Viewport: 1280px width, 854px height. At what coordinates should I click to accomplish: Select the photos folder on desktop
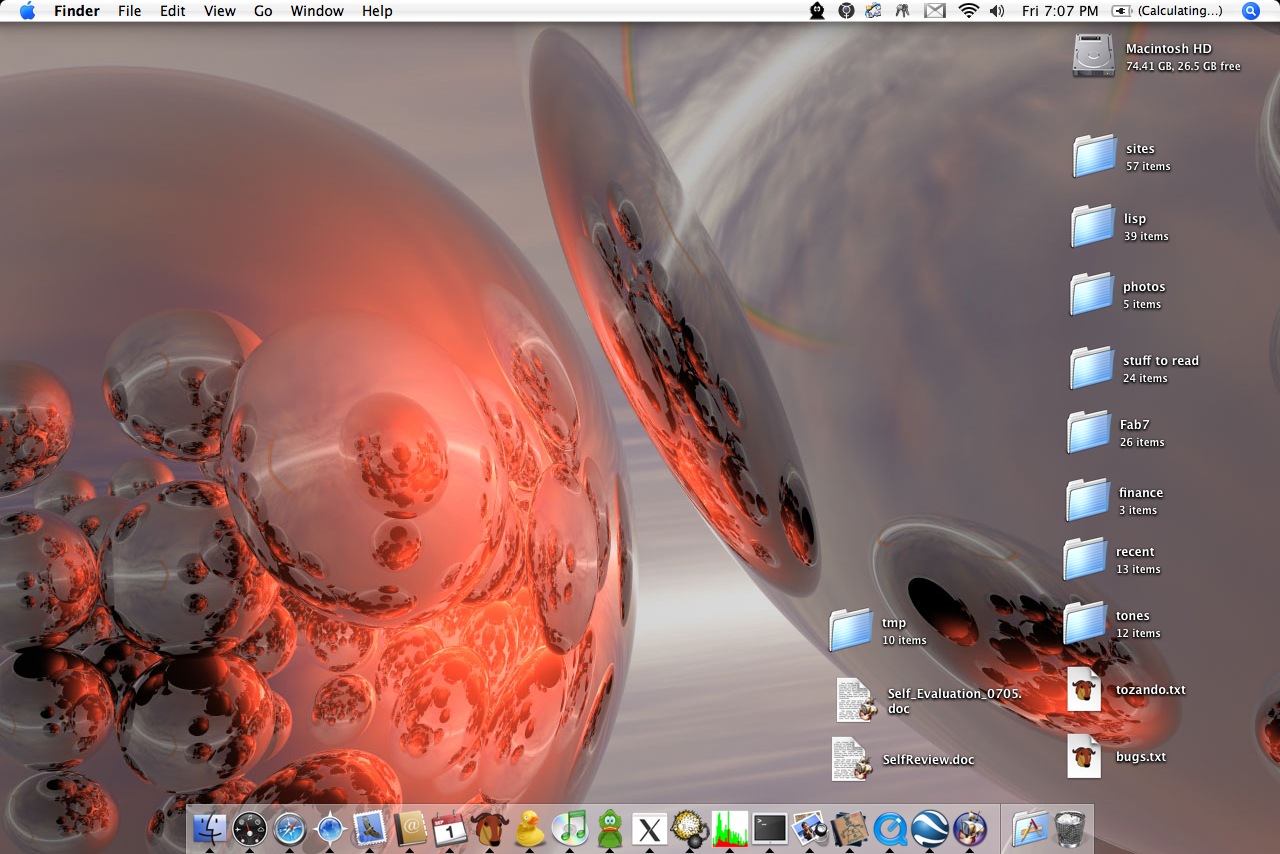[1092, 294]
